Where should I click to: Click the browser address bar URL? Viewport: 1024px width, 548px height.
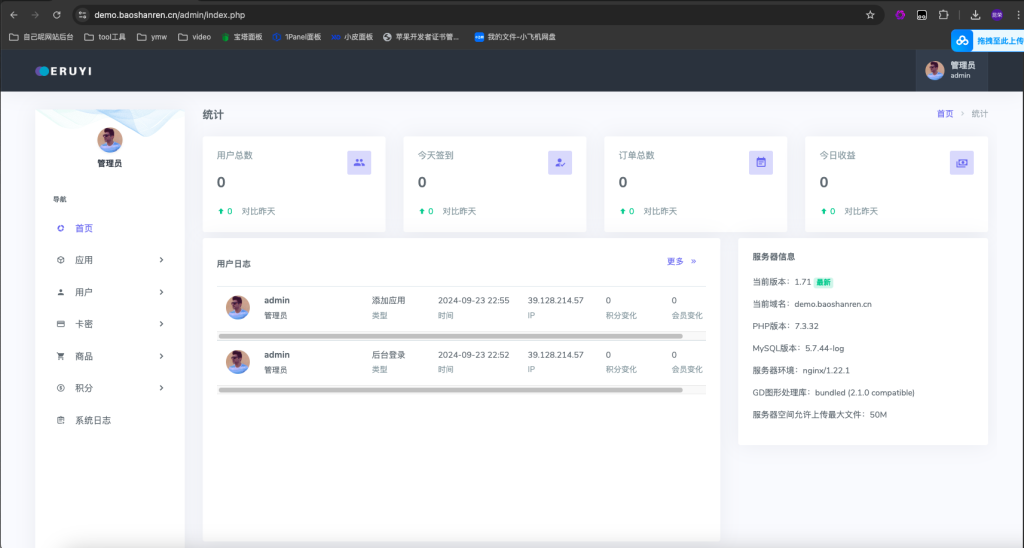pyautogui.click(x=170, y=15)
